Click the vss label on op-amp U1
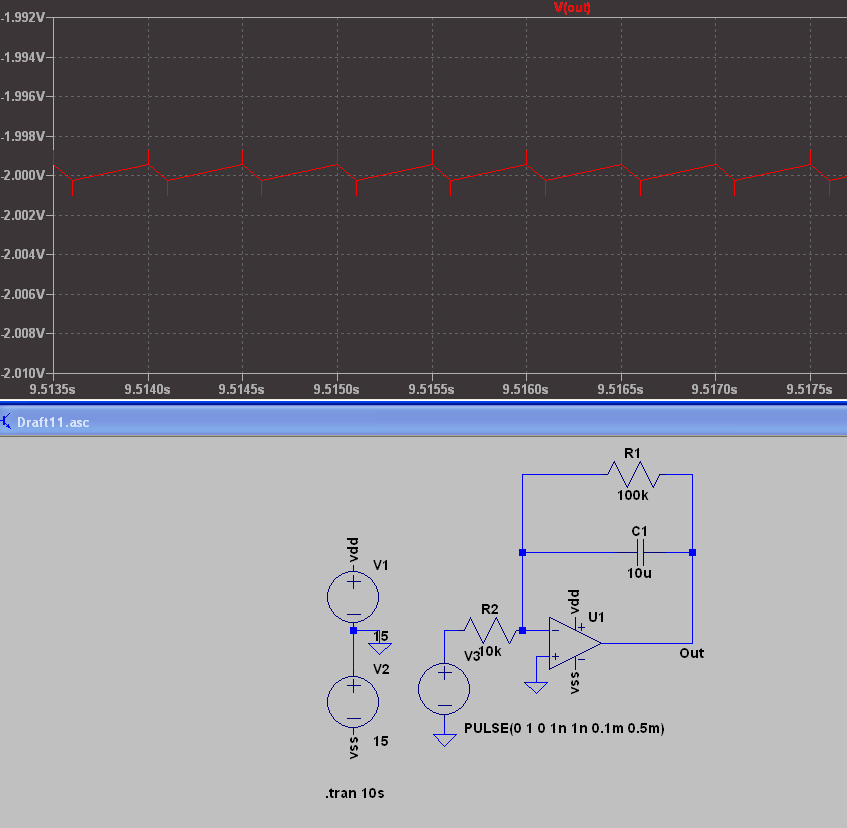Viewport: 847px width, 828px height. 574,683
